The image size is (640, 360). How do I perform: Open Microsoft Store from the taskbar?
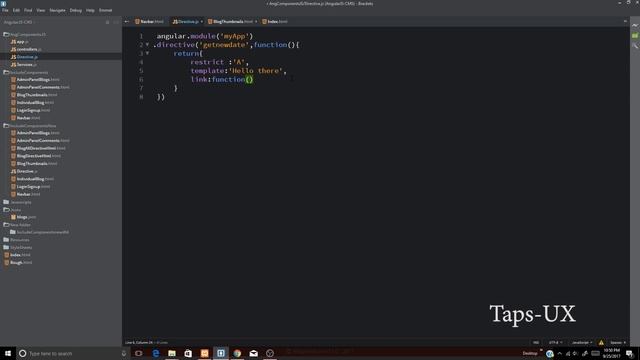point(188,353)
